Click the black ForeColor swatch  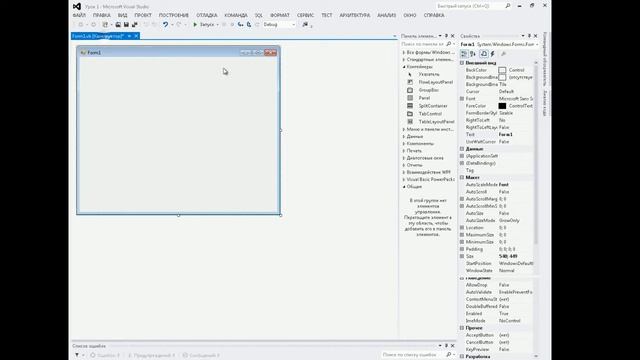coord(502,106)
